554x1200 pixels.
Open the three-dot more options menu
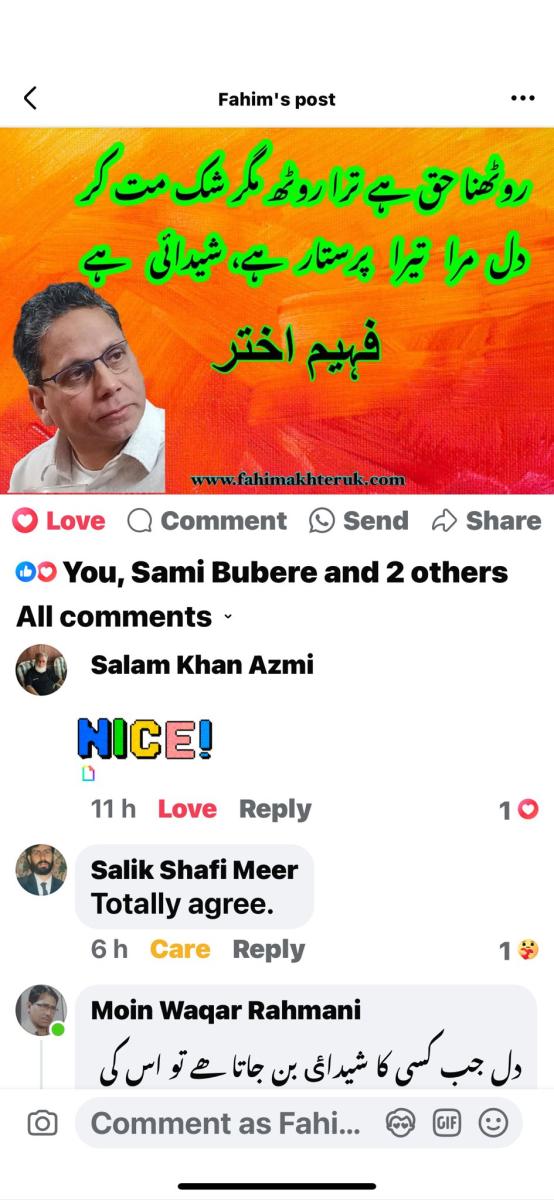[x=523, y=98]
